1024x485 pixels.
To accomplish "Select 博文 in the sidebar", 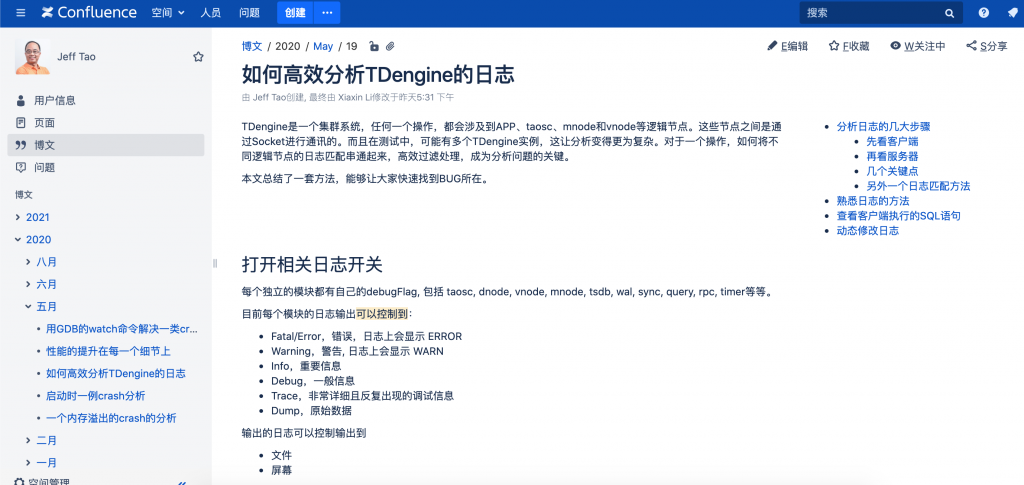I will 106,145.
